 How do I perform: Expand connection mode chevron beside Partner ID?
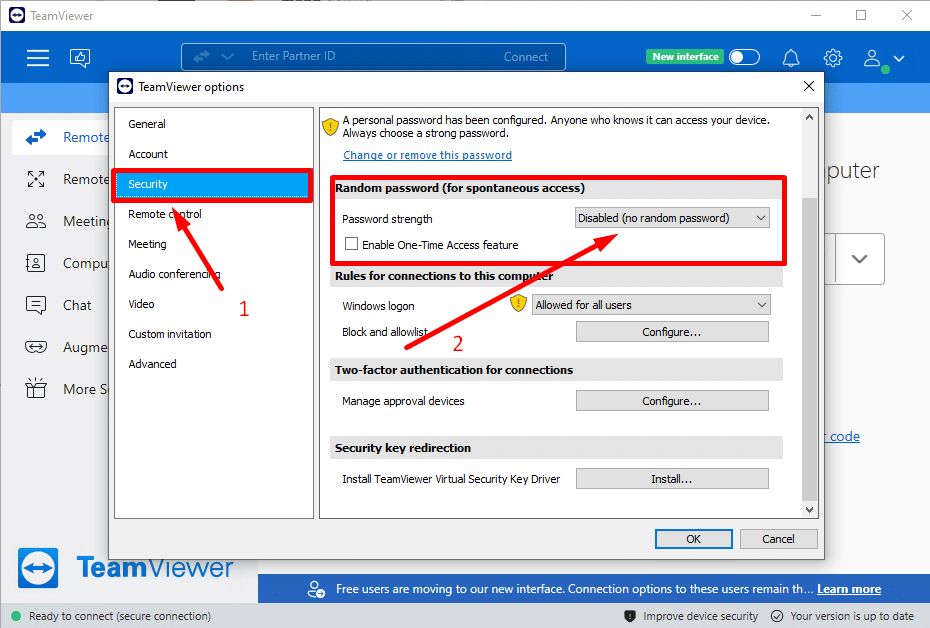(227, 57)
